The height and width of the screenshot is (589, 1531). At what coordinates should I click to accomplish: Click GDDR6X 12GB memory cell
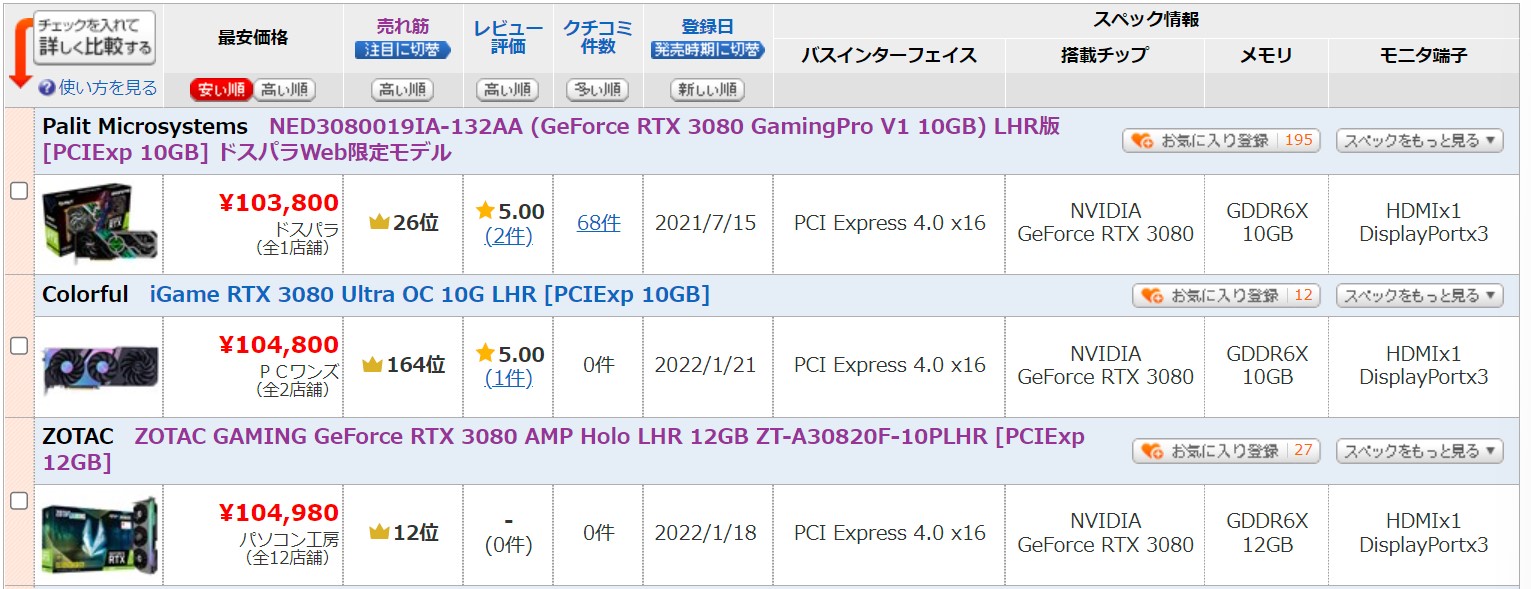1267,533
